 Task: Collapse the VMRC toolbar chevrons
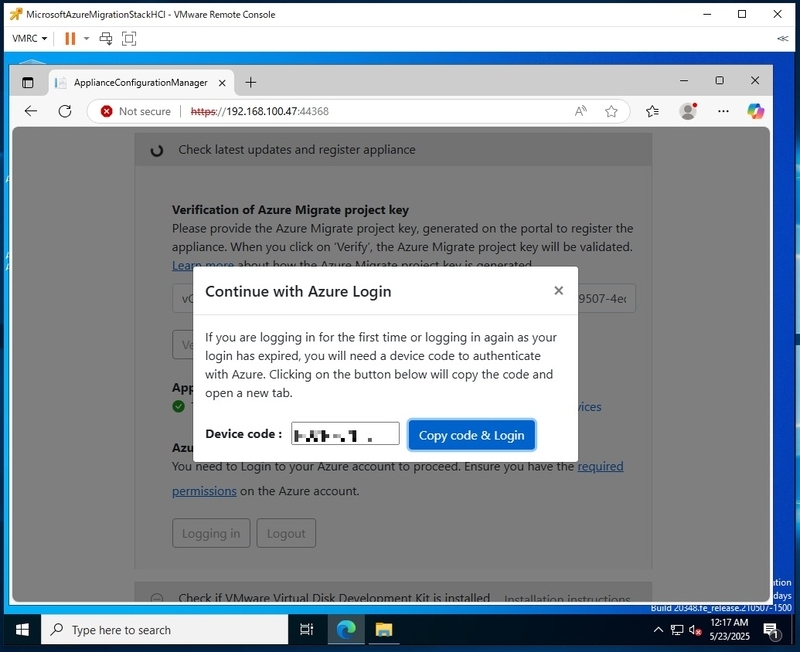[782, 38]
